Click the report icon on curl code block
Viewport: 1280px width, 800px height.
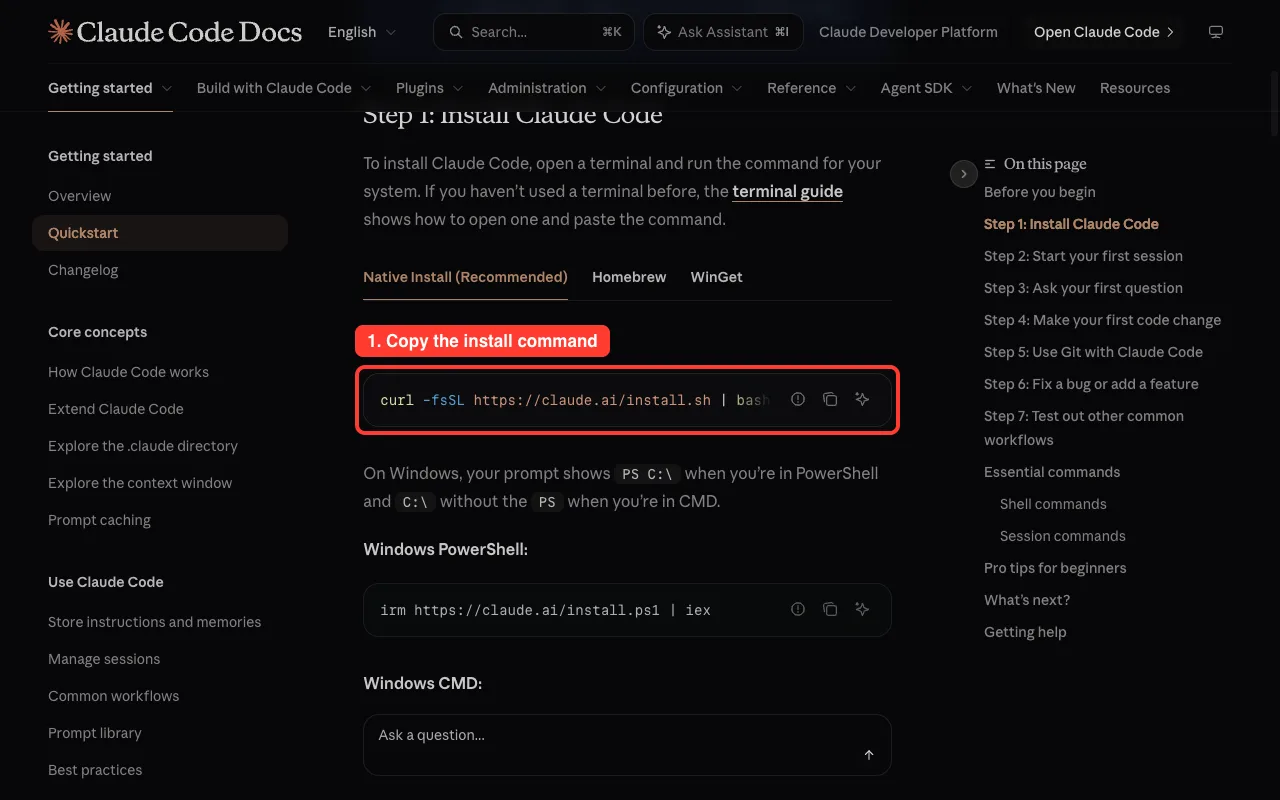(798, 399)
